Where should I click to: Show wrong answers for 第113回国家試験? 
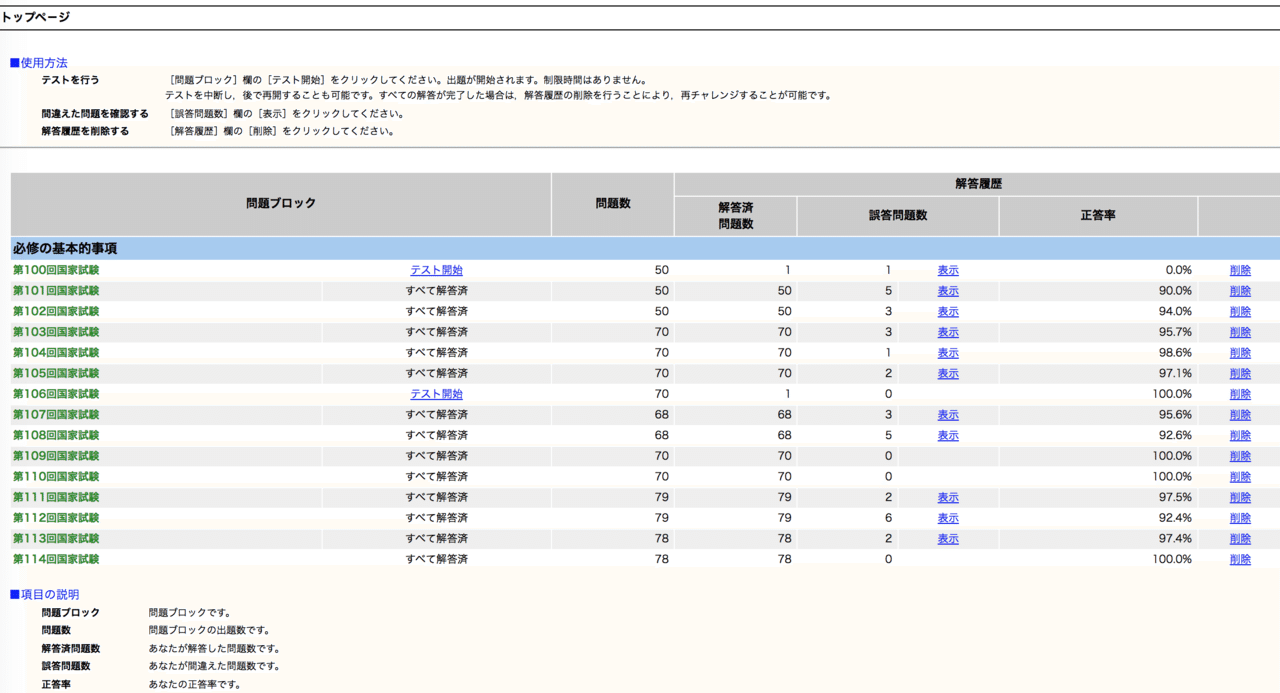(948, 539)
